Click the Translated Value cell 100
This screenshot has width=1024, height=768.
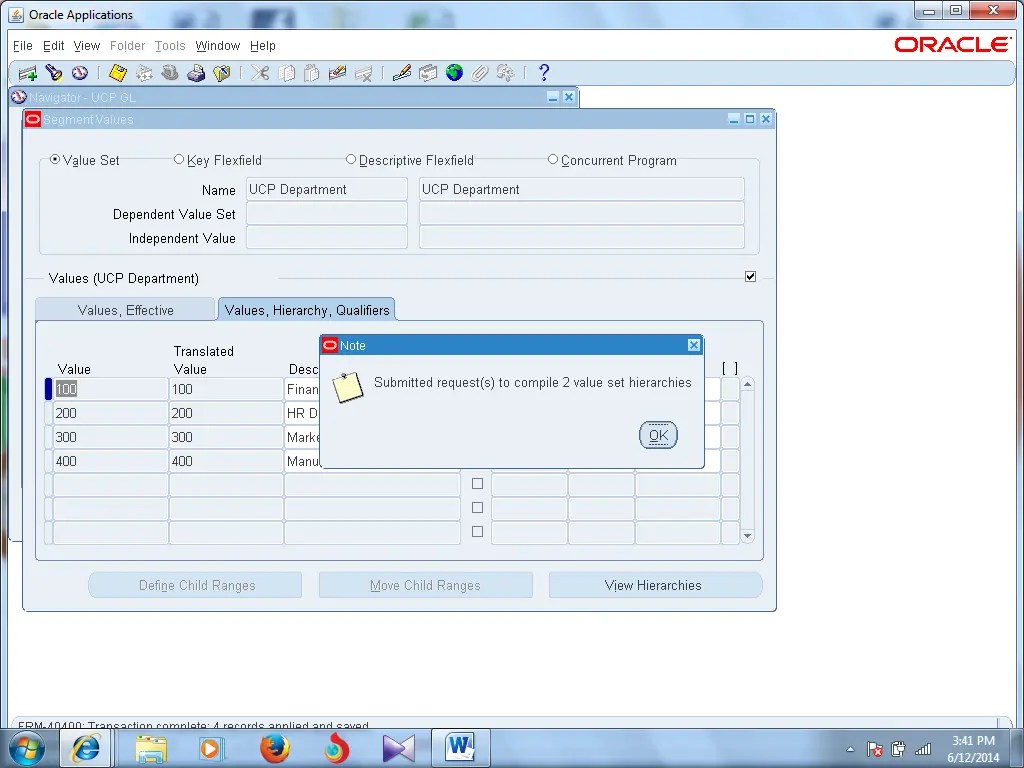click(226, 389)
